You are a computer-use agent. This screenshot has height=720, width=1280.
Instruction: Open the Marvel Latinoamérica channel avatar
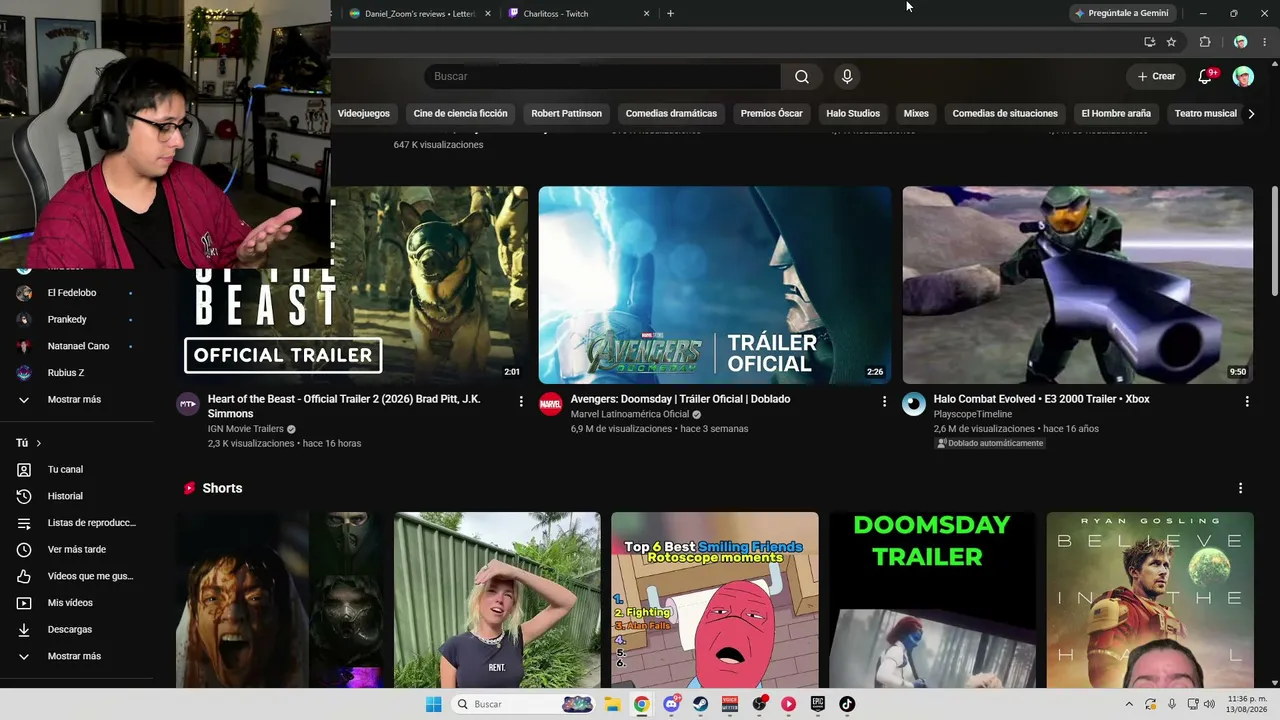pos(551,403)
